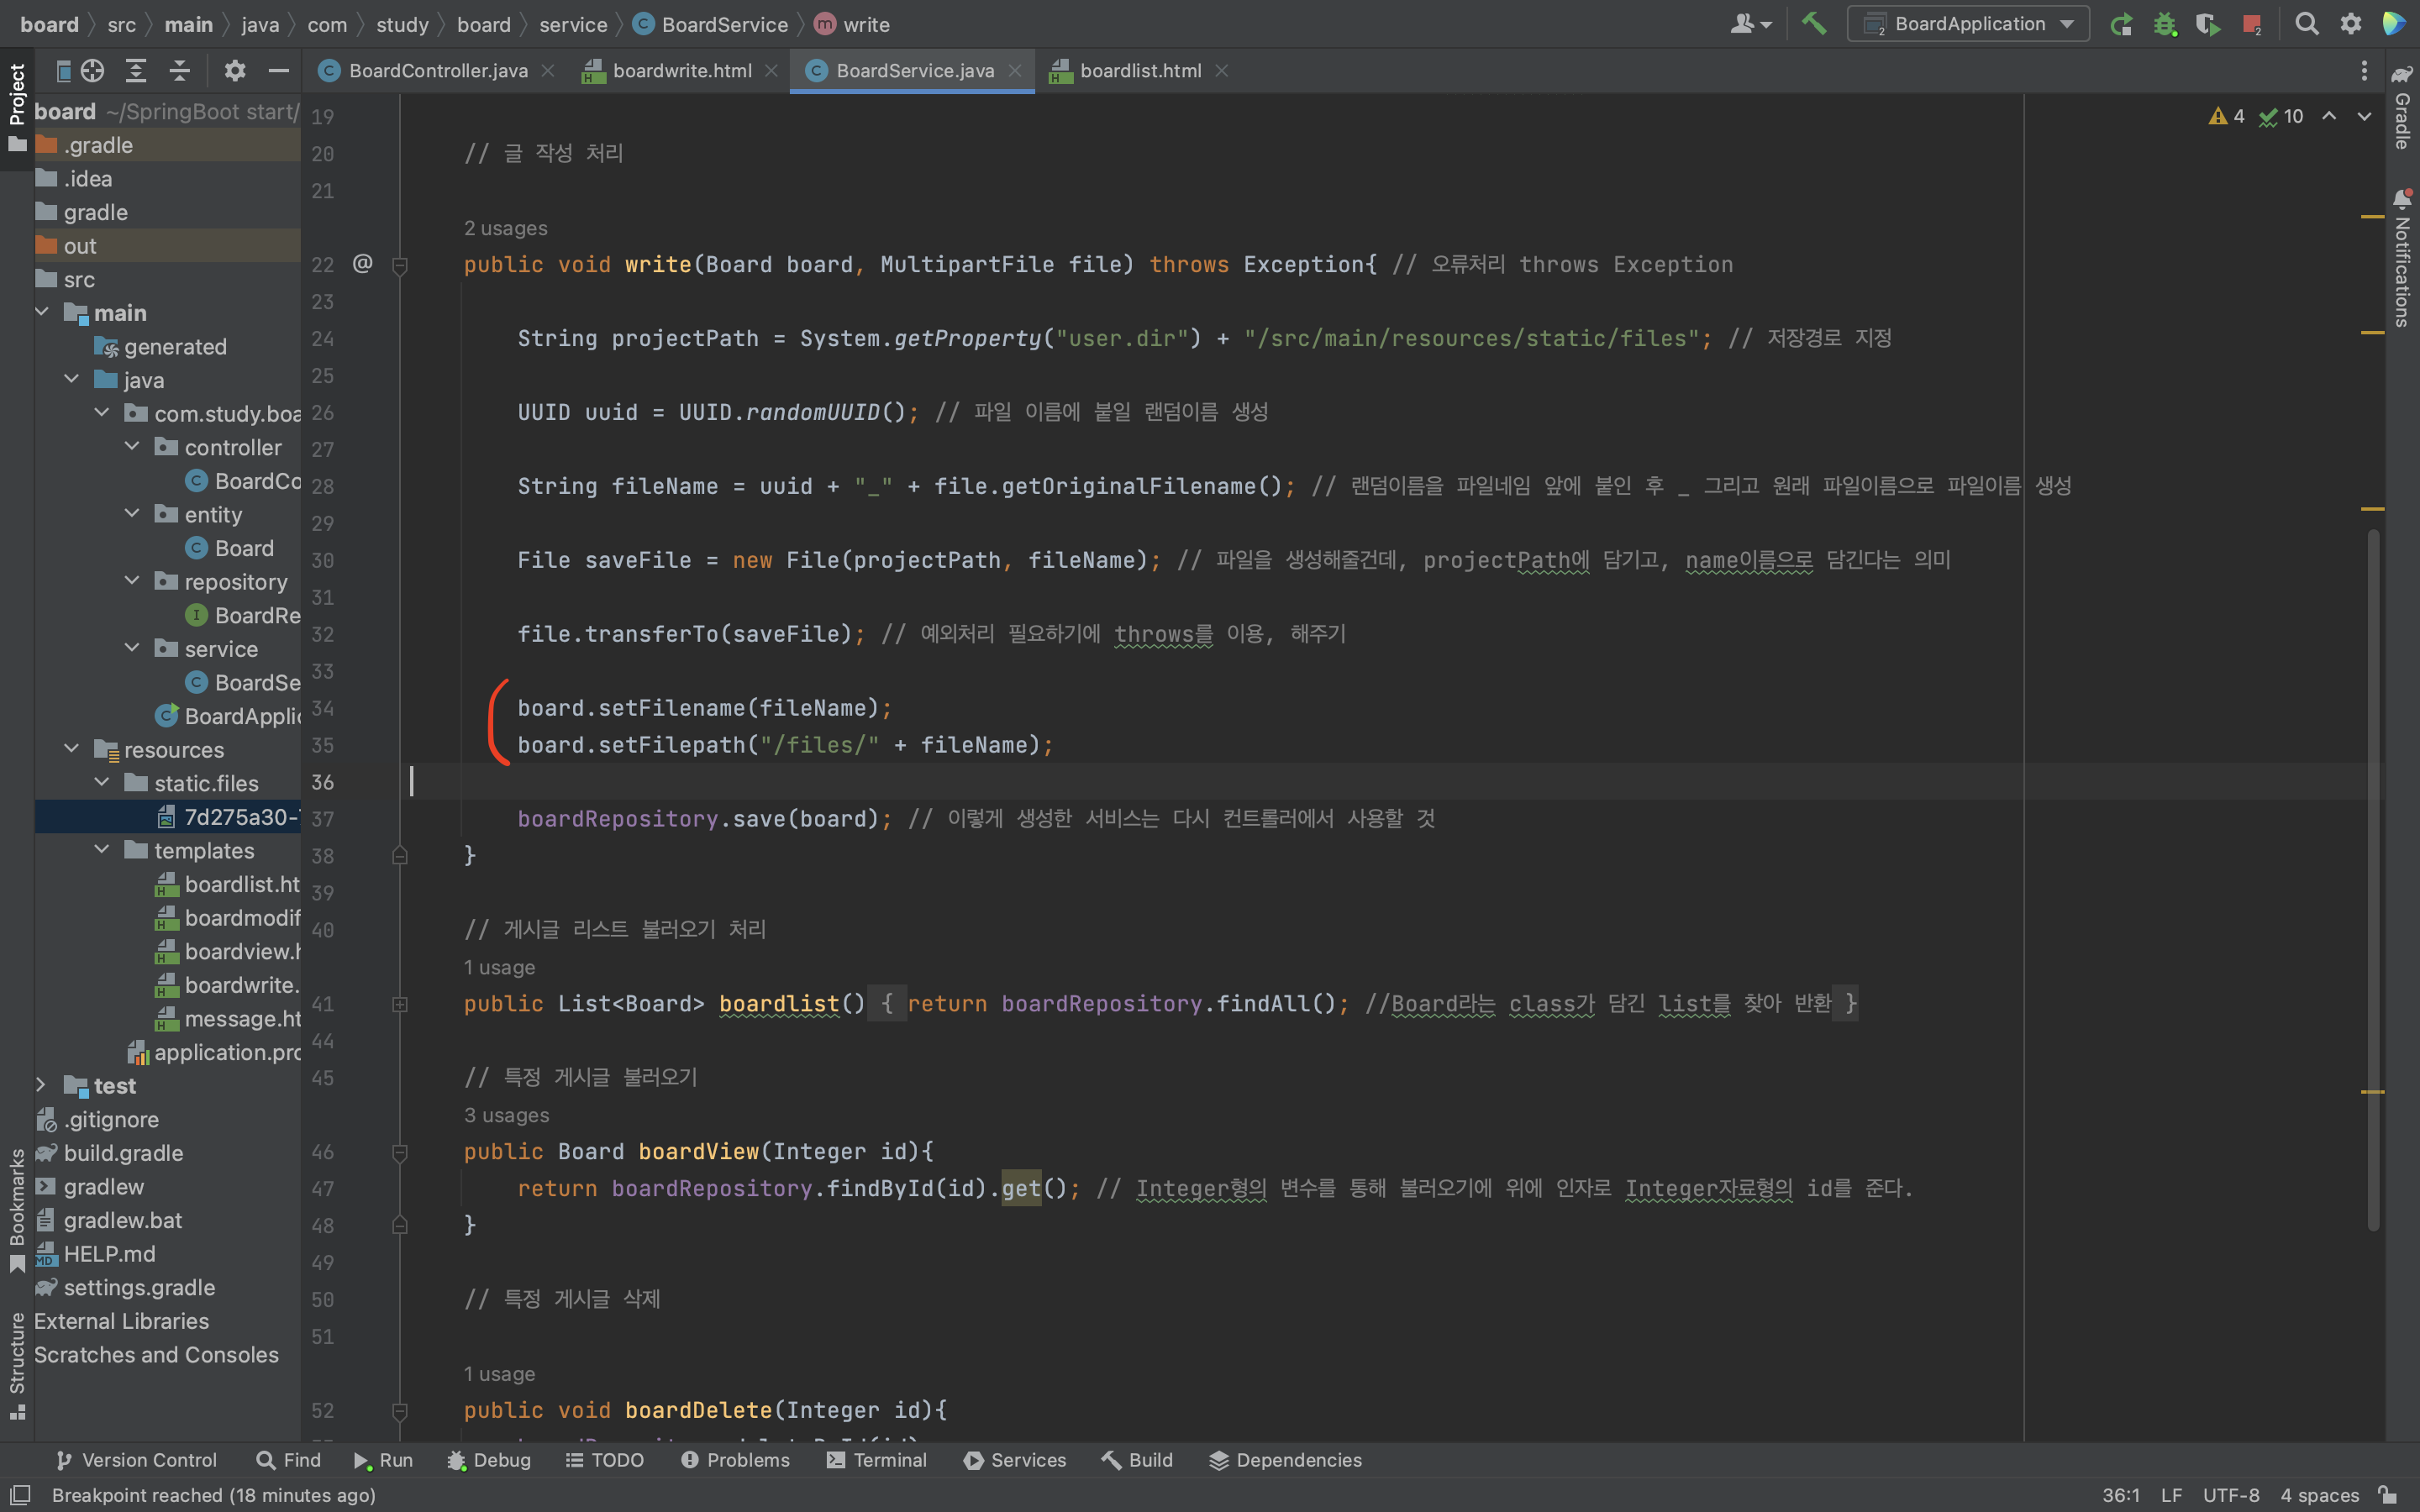Open build.gradle in the project tree

123,1153
